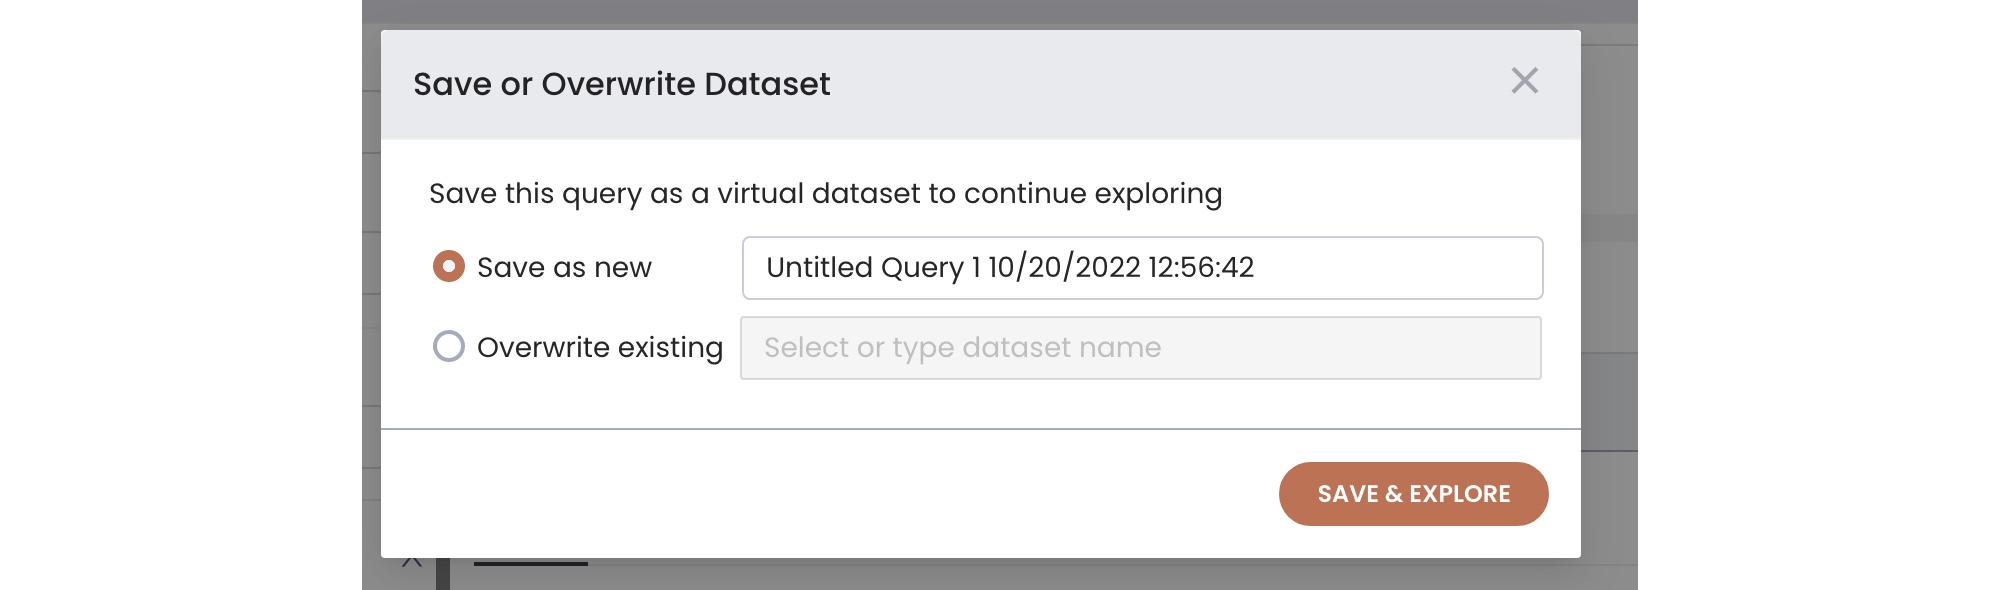
Task: Place cursor on 10/20/2022 in the dataset name
Action: tap(1064, 268)
